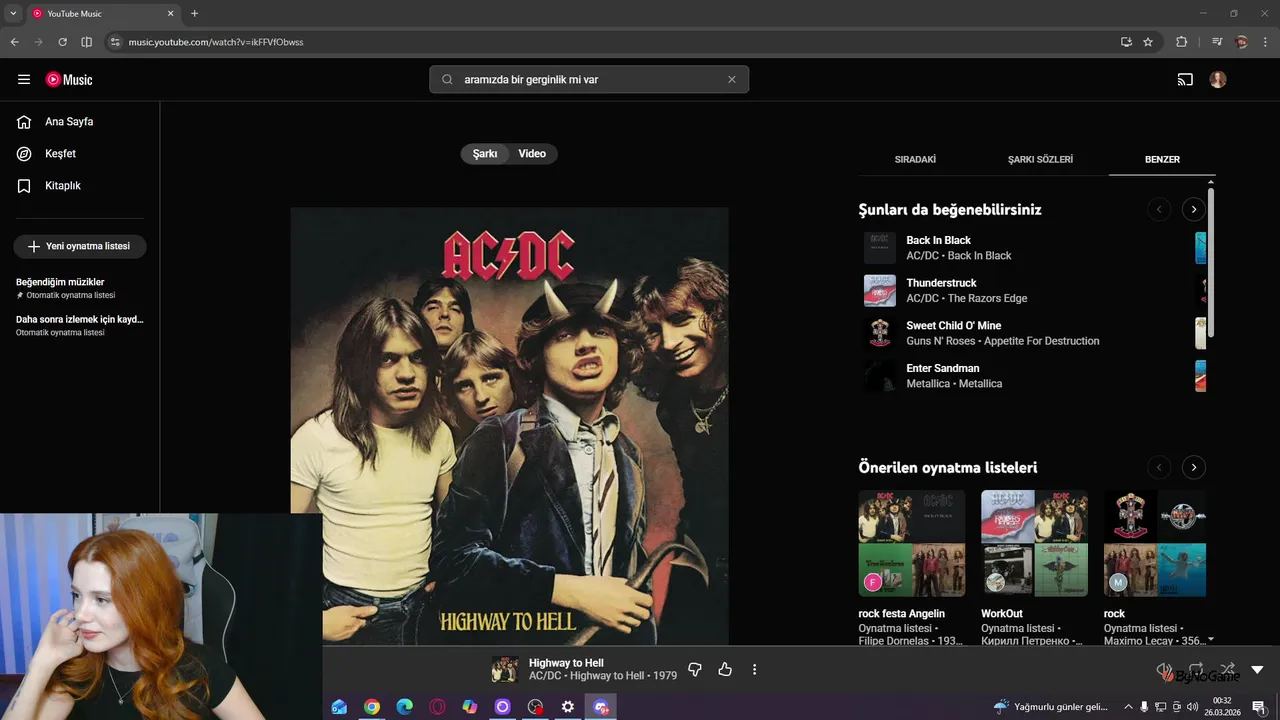
Task: Select the BENZER tab
Action: (1162, 159)
